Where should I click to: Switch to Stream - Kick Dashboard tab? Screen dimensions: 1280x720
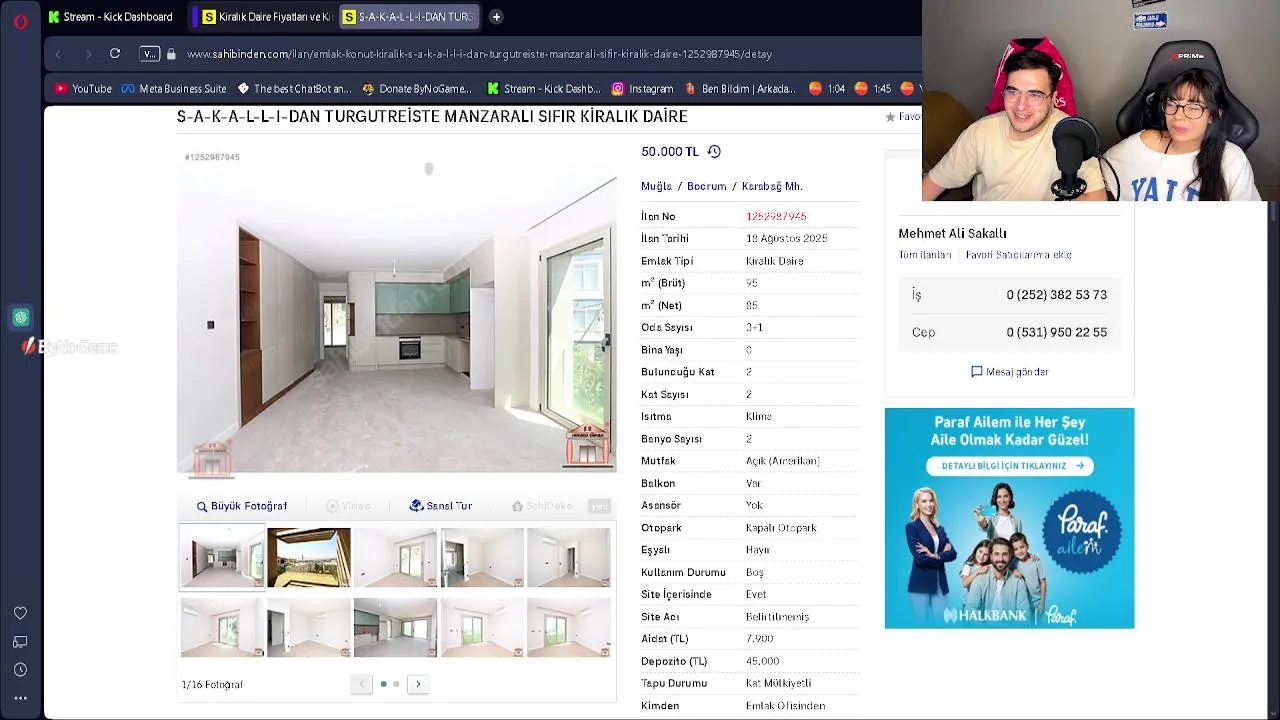point(111,17)
